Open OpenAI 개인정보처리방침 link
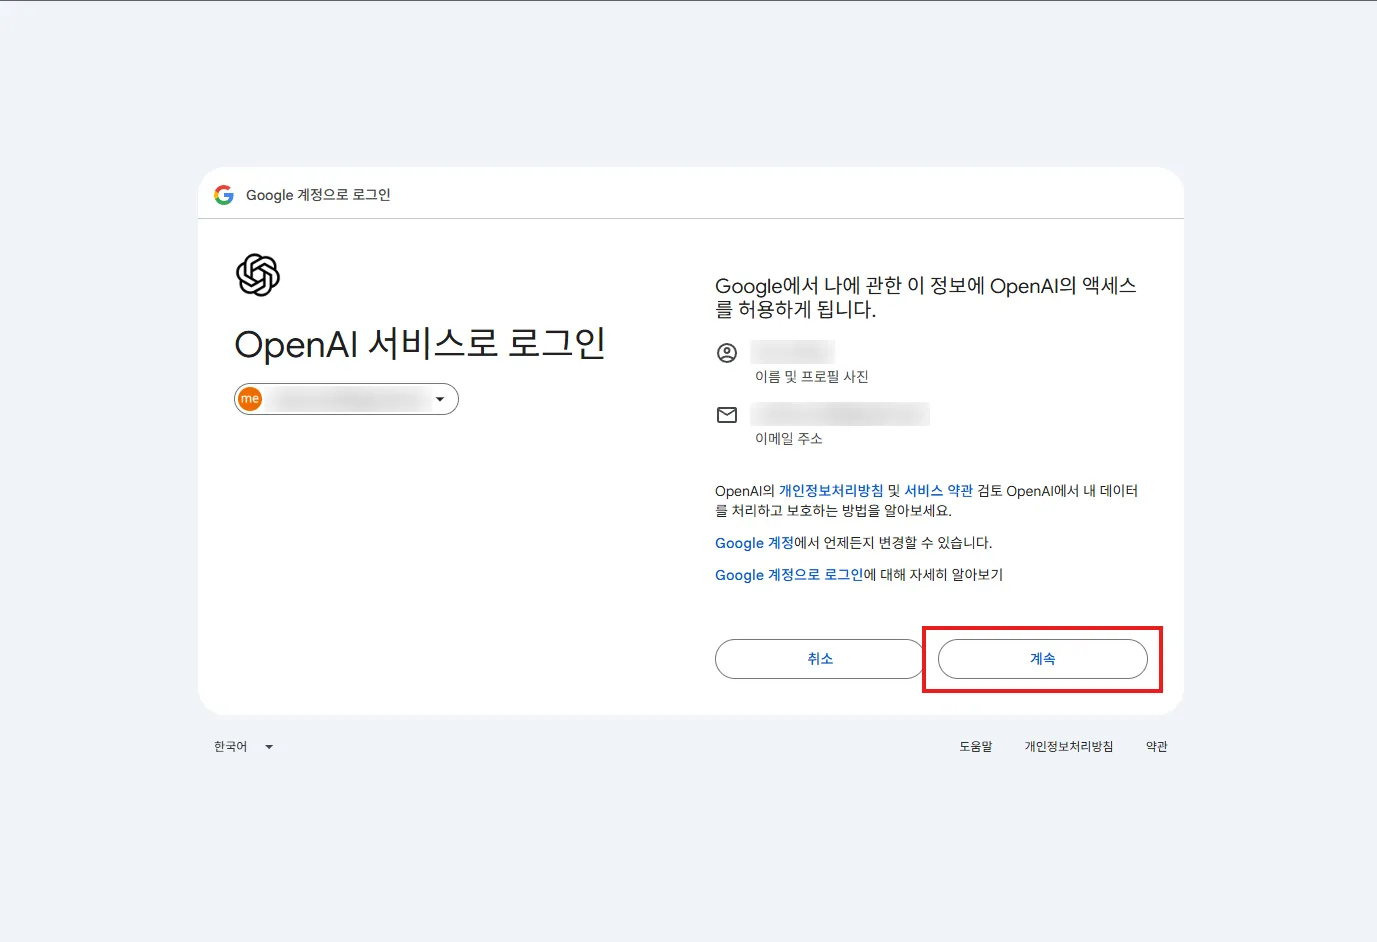This screenshot has width=1377, height=942. click(x=831, y=491)
